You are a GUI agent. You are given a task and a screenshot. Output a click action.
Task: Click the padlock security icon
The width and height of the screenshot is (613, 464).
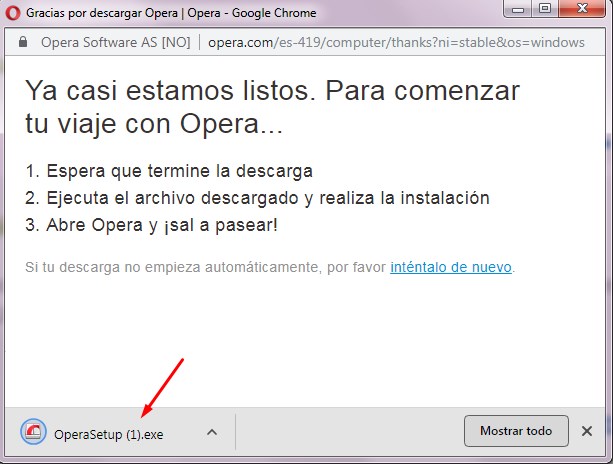pos(23,42)
